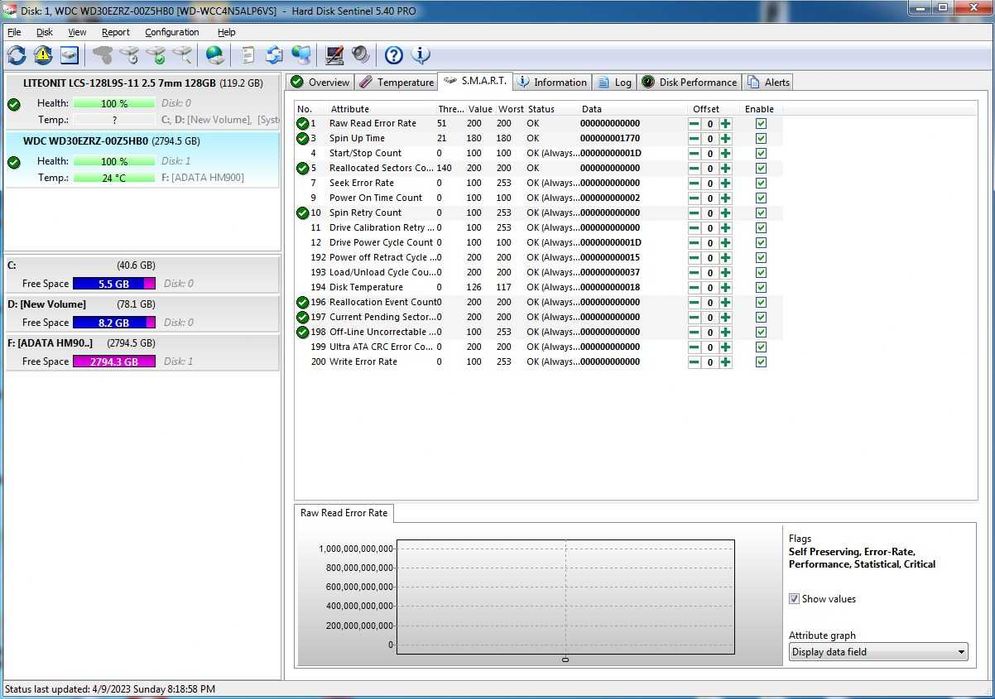Select the LITEONIT LCS-128L9S-11 disk entry
Image resolution: width=995 pixels, height=699 pixels.
pos(143,101)
